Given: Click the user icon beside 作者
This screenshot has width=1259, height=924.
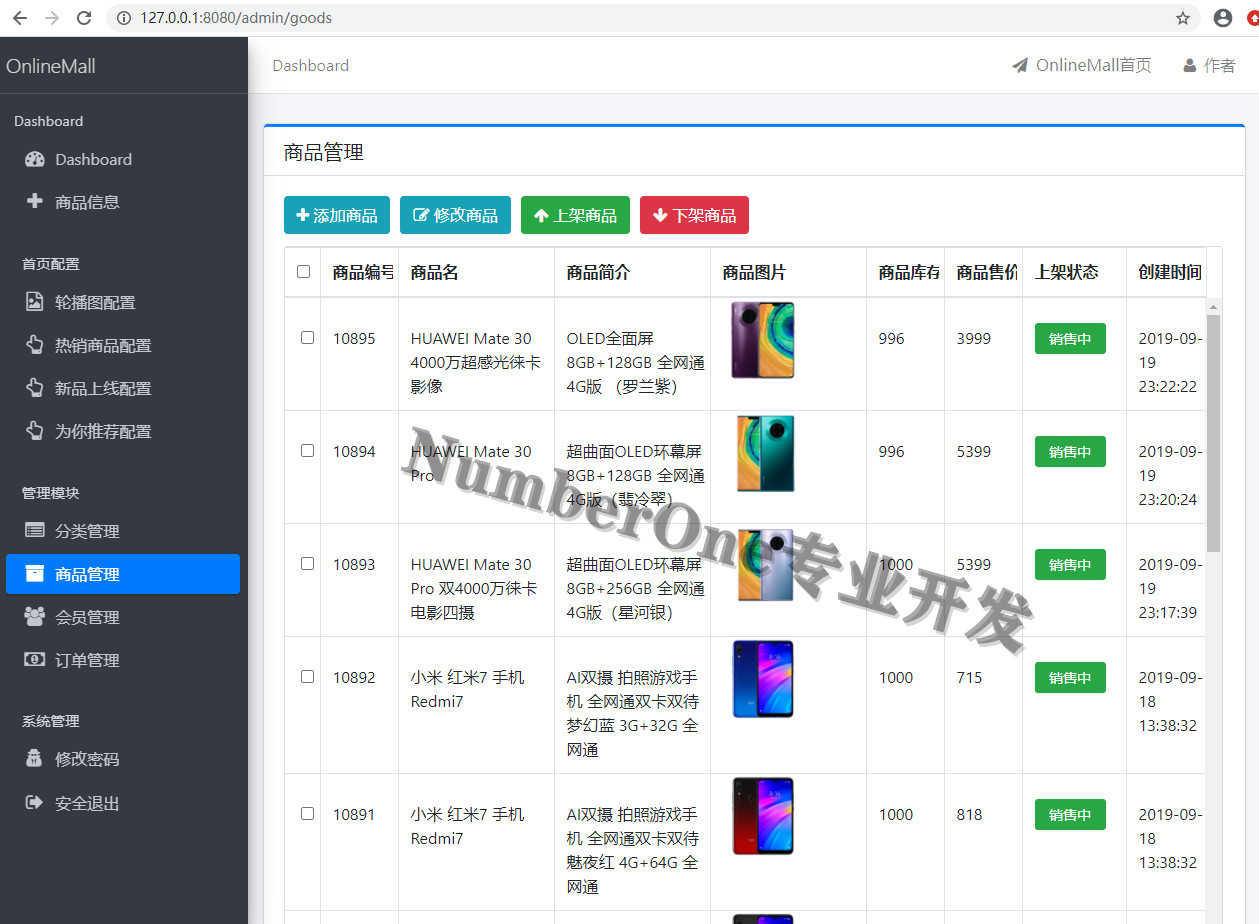Looking at the screenshot, I should coord(1189,66).
